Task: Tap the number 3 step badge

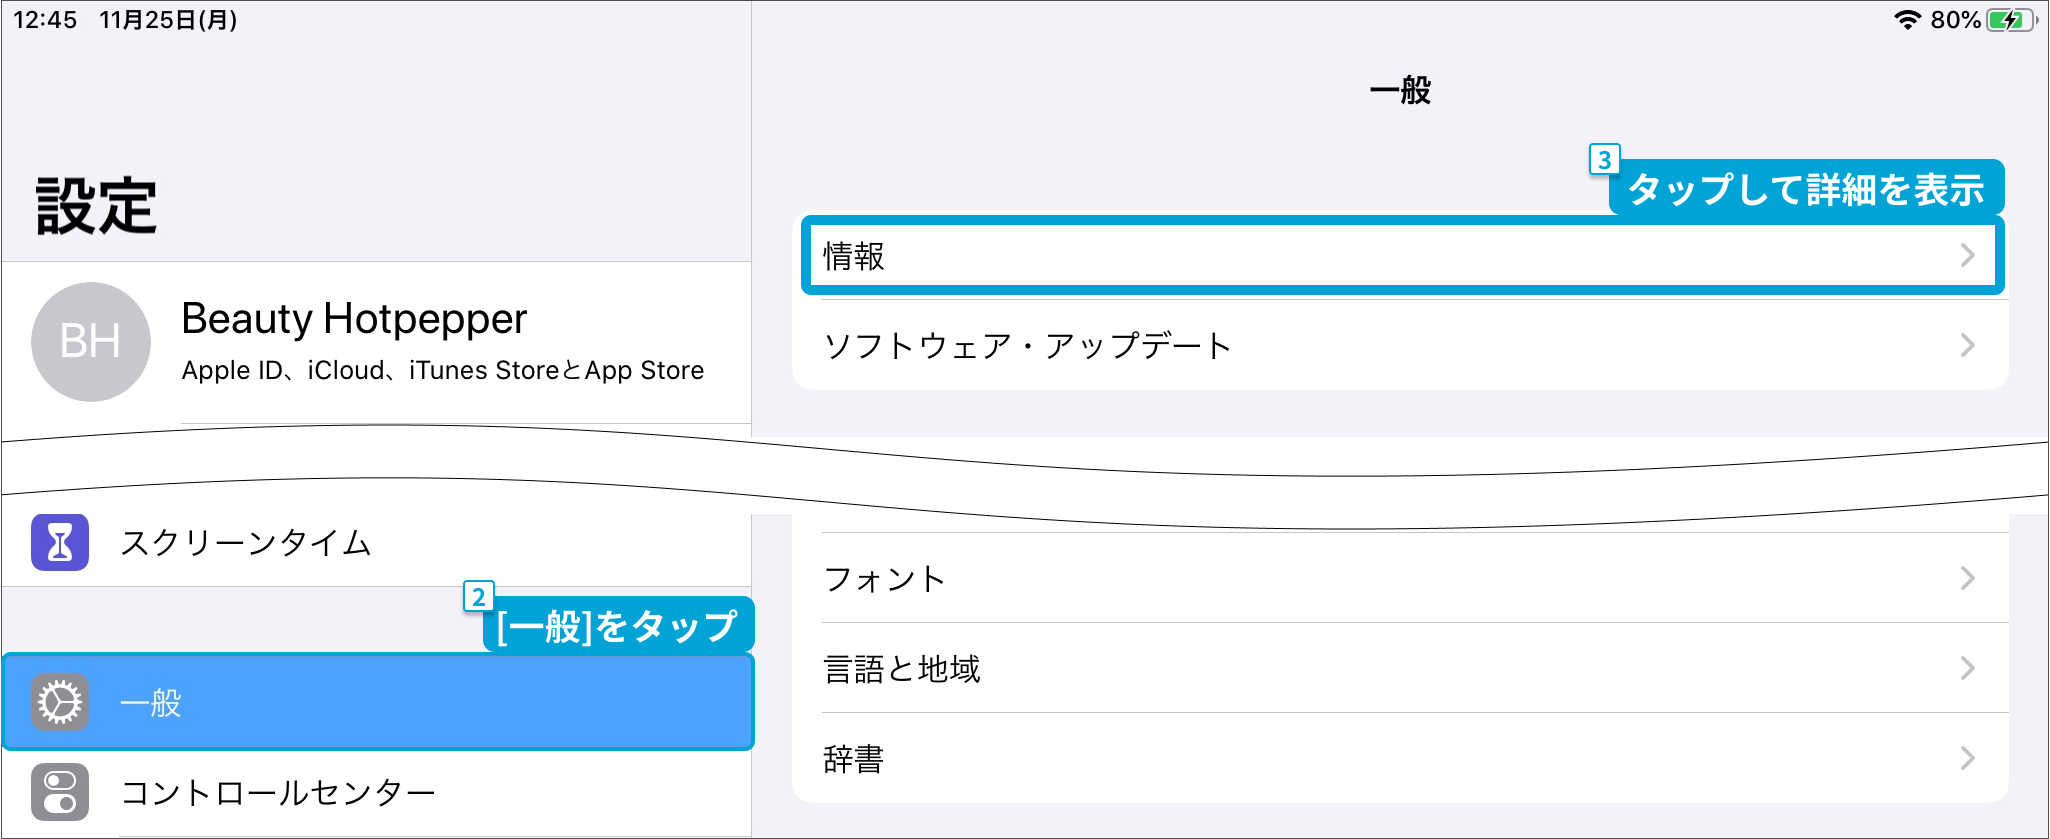Action: 1604,160
